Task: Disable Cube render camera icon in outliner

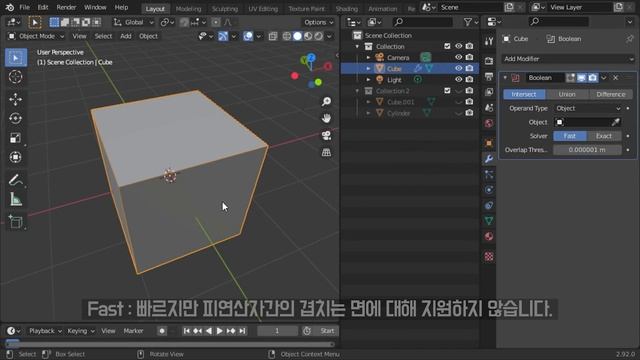Action: point(469,69)
